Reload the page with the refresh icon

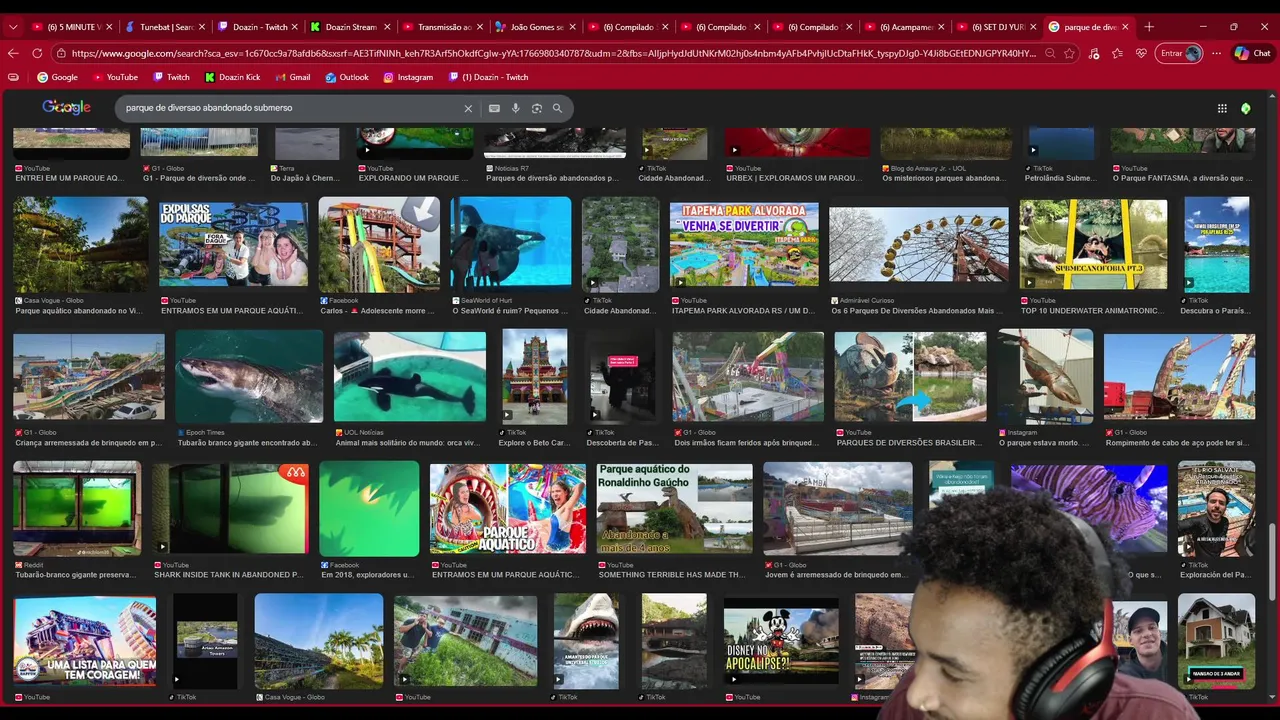[37, 53]
